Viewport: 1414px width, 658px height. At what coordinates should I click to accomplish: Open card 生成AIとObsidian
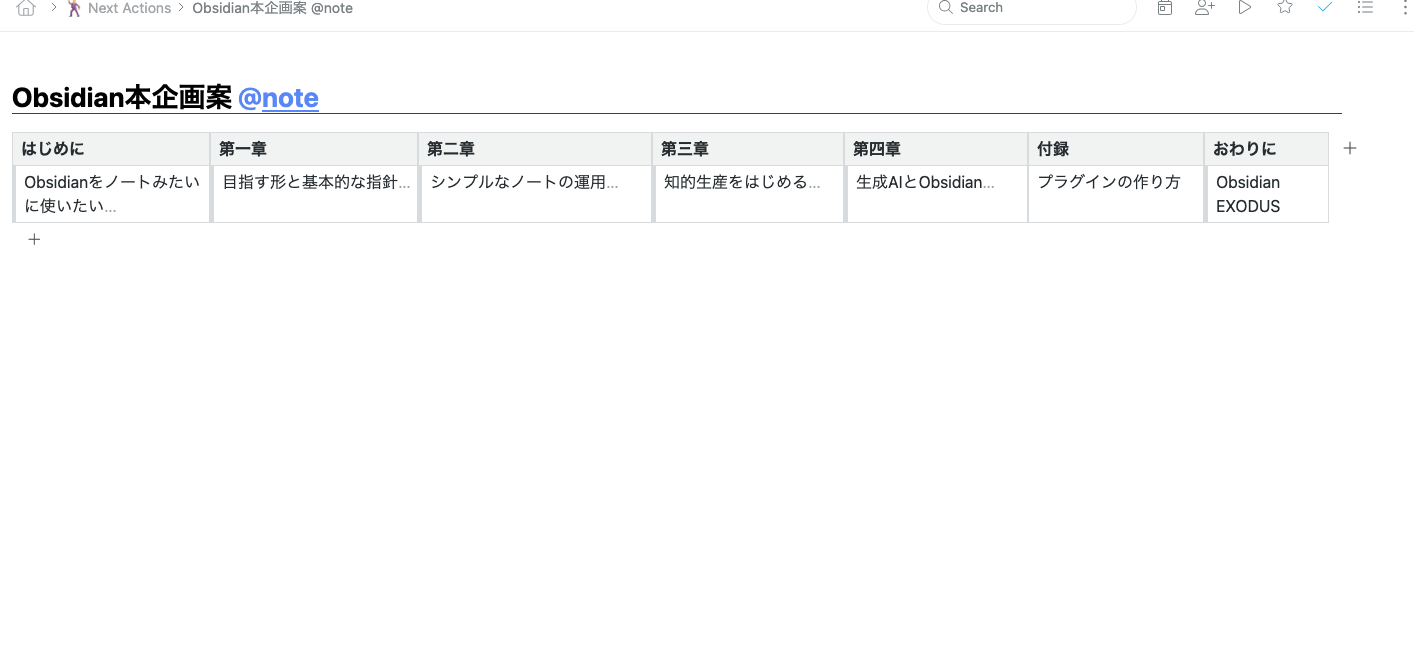pyautogui.click(x=937, y=194)
